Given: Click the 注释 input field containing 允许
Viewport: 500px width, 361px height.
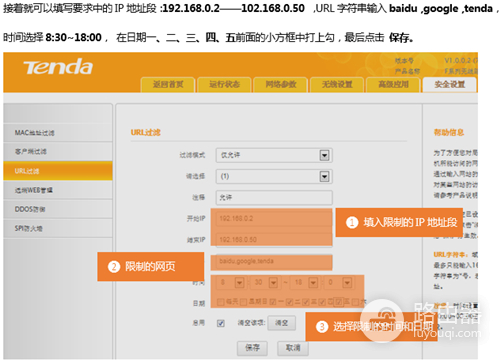Looking at the screenshot, I should 274,197.
